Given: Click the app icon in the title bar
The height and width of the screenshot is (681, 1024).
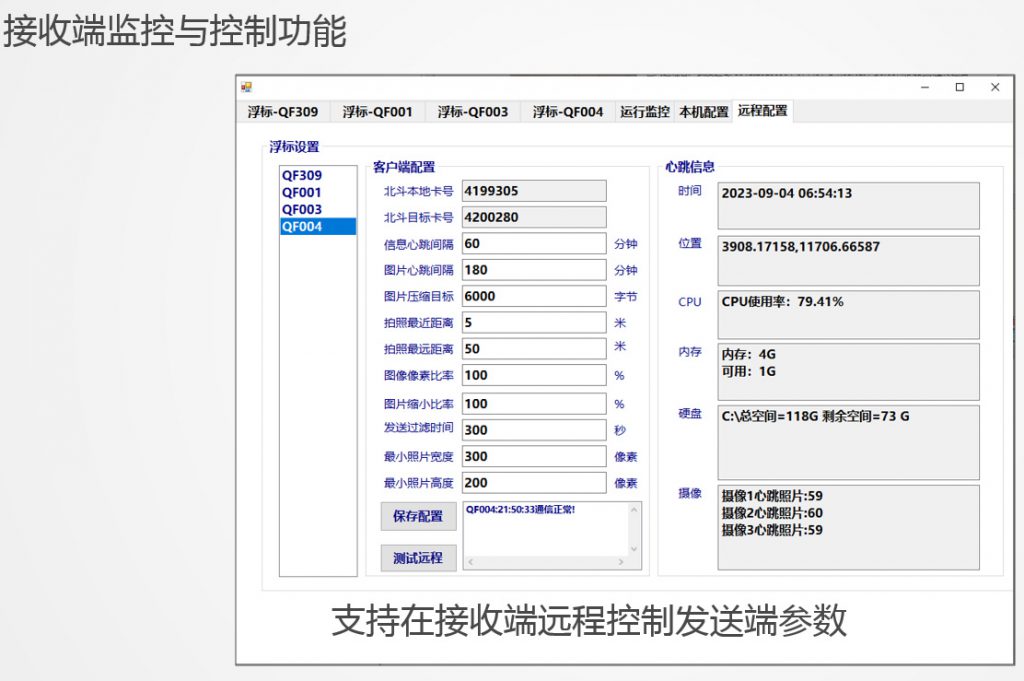Looking at the screenshot, I should (x=246, y=88).
